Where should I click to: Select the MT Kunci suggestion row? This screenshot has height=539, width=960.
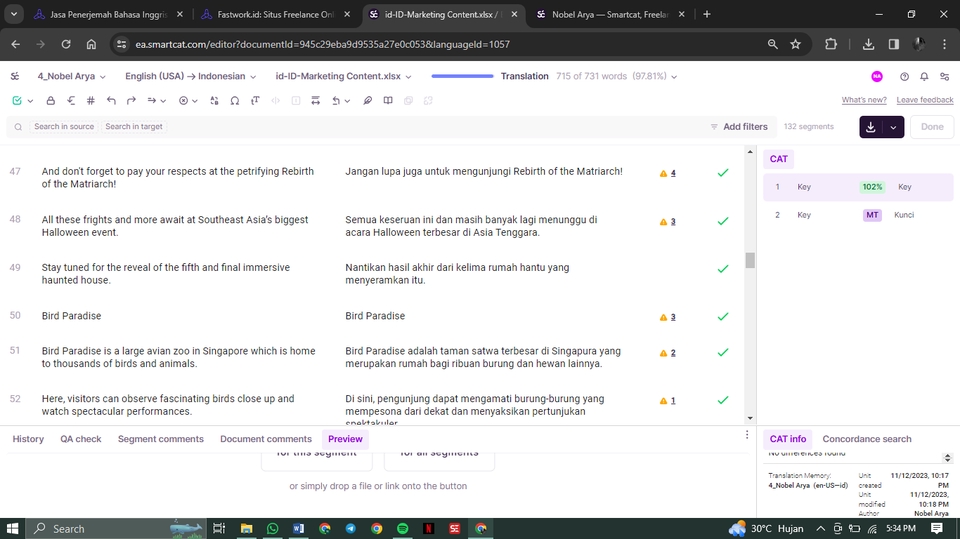click(858, 215)
